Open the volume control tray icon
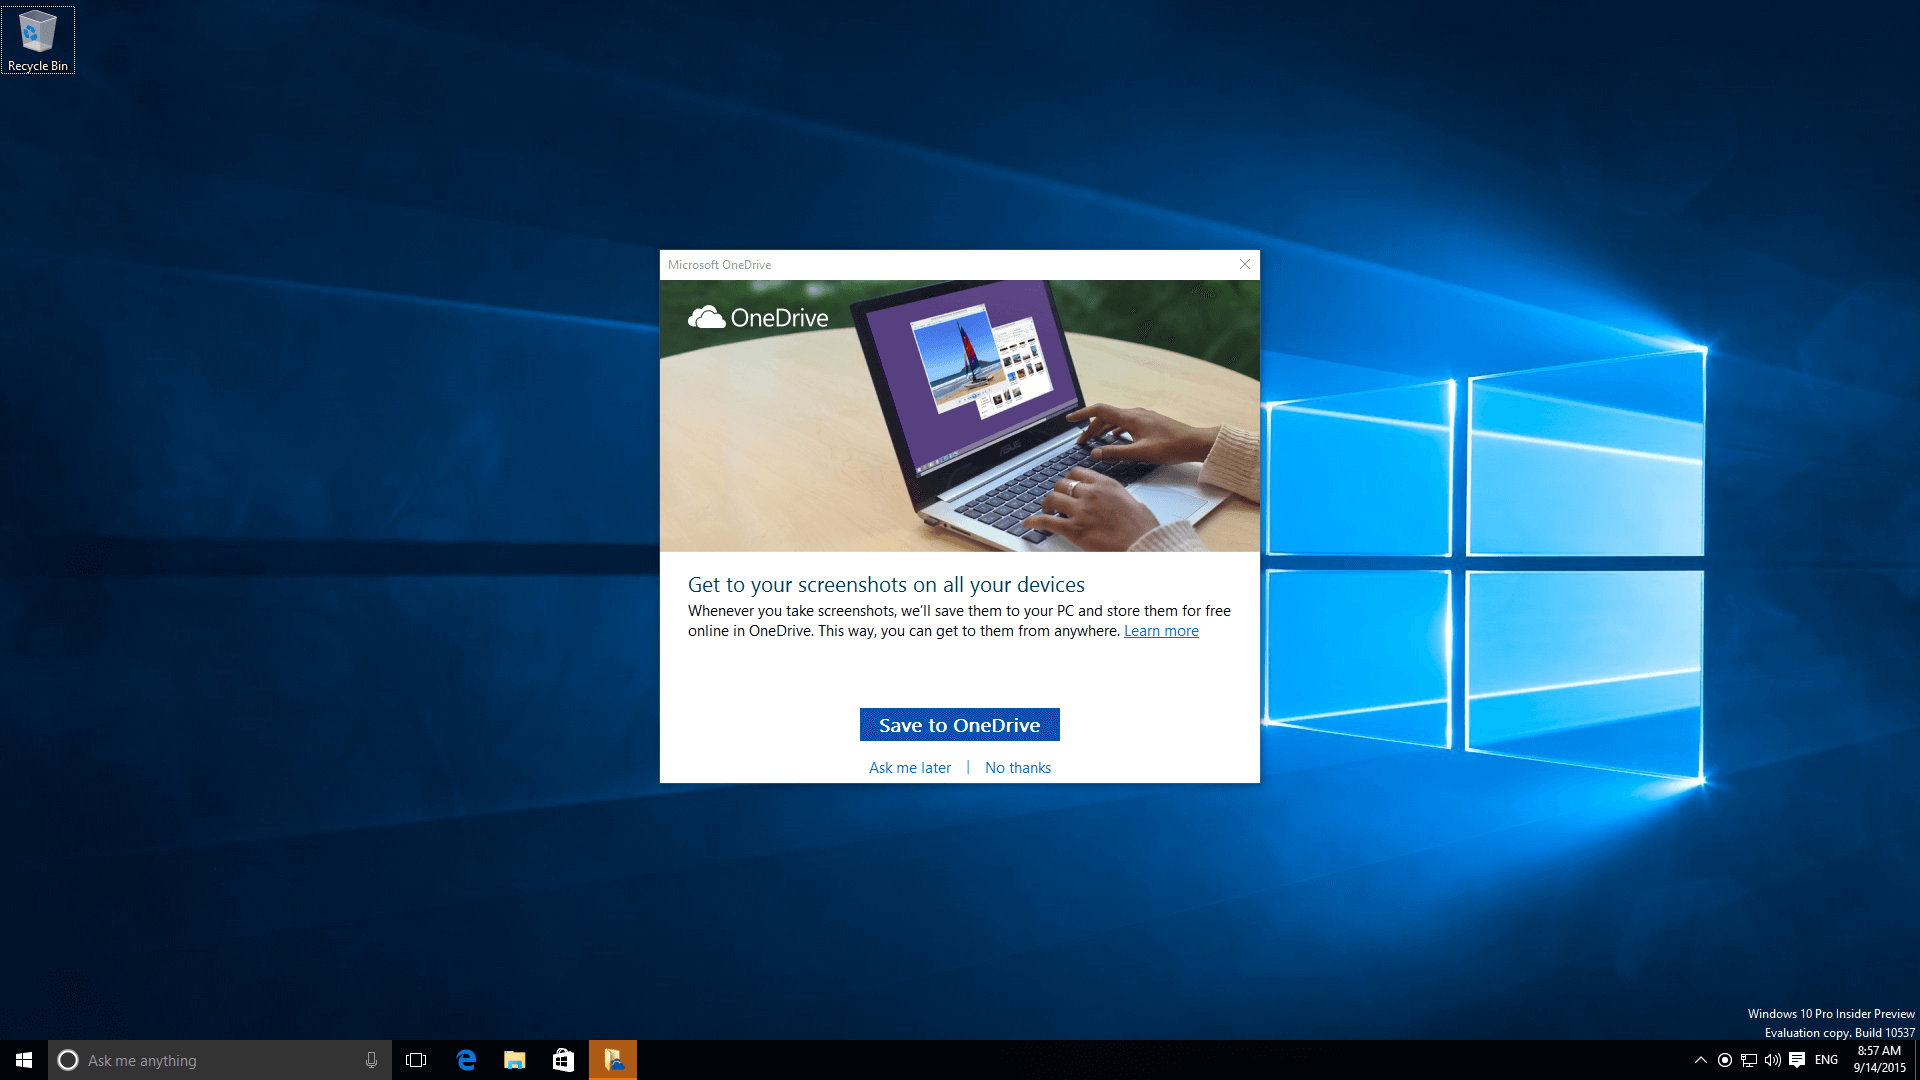Viewport: 1920px width, 1080px height. click(1773, 1060)
